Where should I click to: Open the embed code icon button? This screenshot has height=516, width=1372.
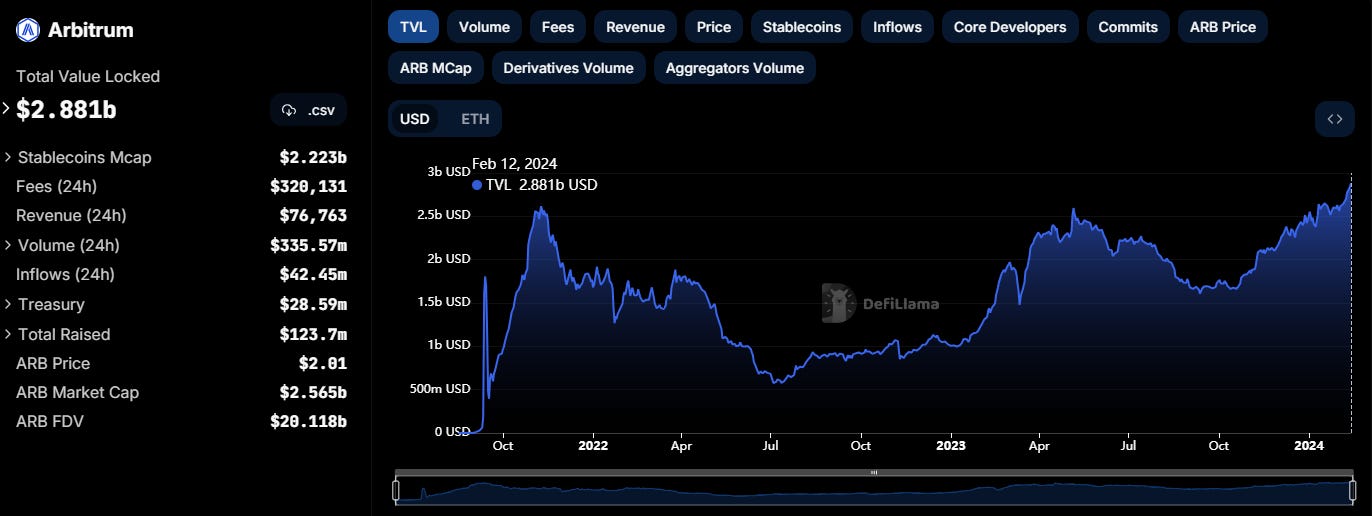(1334, 119)
